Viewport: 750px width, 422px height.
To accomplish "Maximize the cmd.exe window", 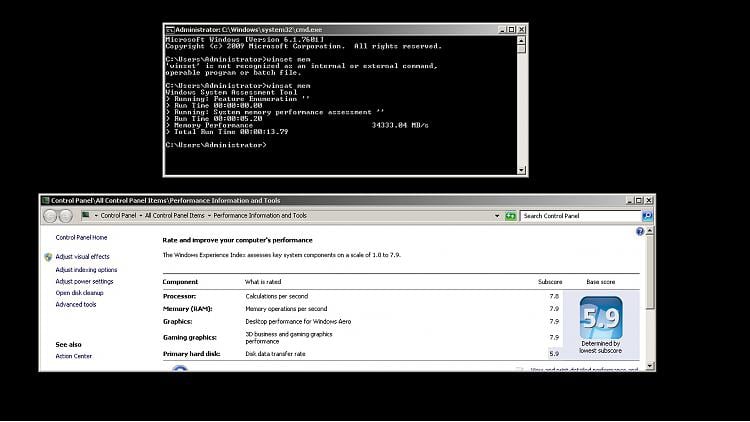I will tap(511, 30).
